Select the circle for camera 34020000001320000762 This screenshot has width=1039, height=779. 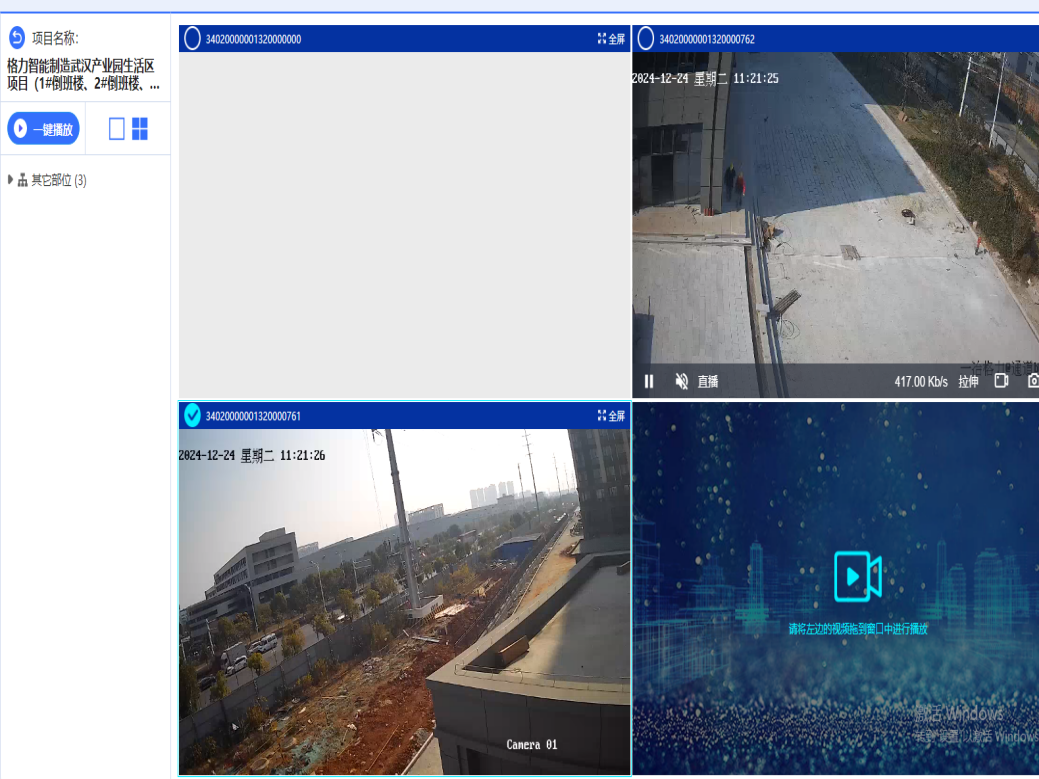pos(645,39)
